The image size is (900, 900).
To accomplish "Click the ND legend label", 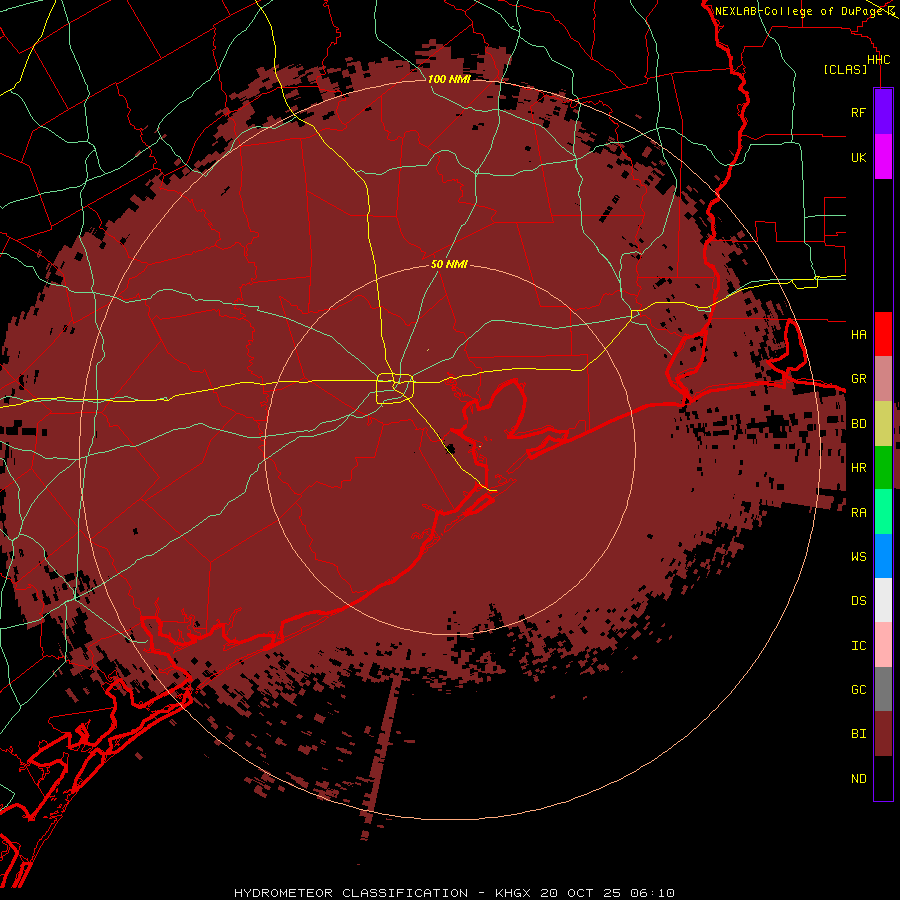I will (858, 778).
